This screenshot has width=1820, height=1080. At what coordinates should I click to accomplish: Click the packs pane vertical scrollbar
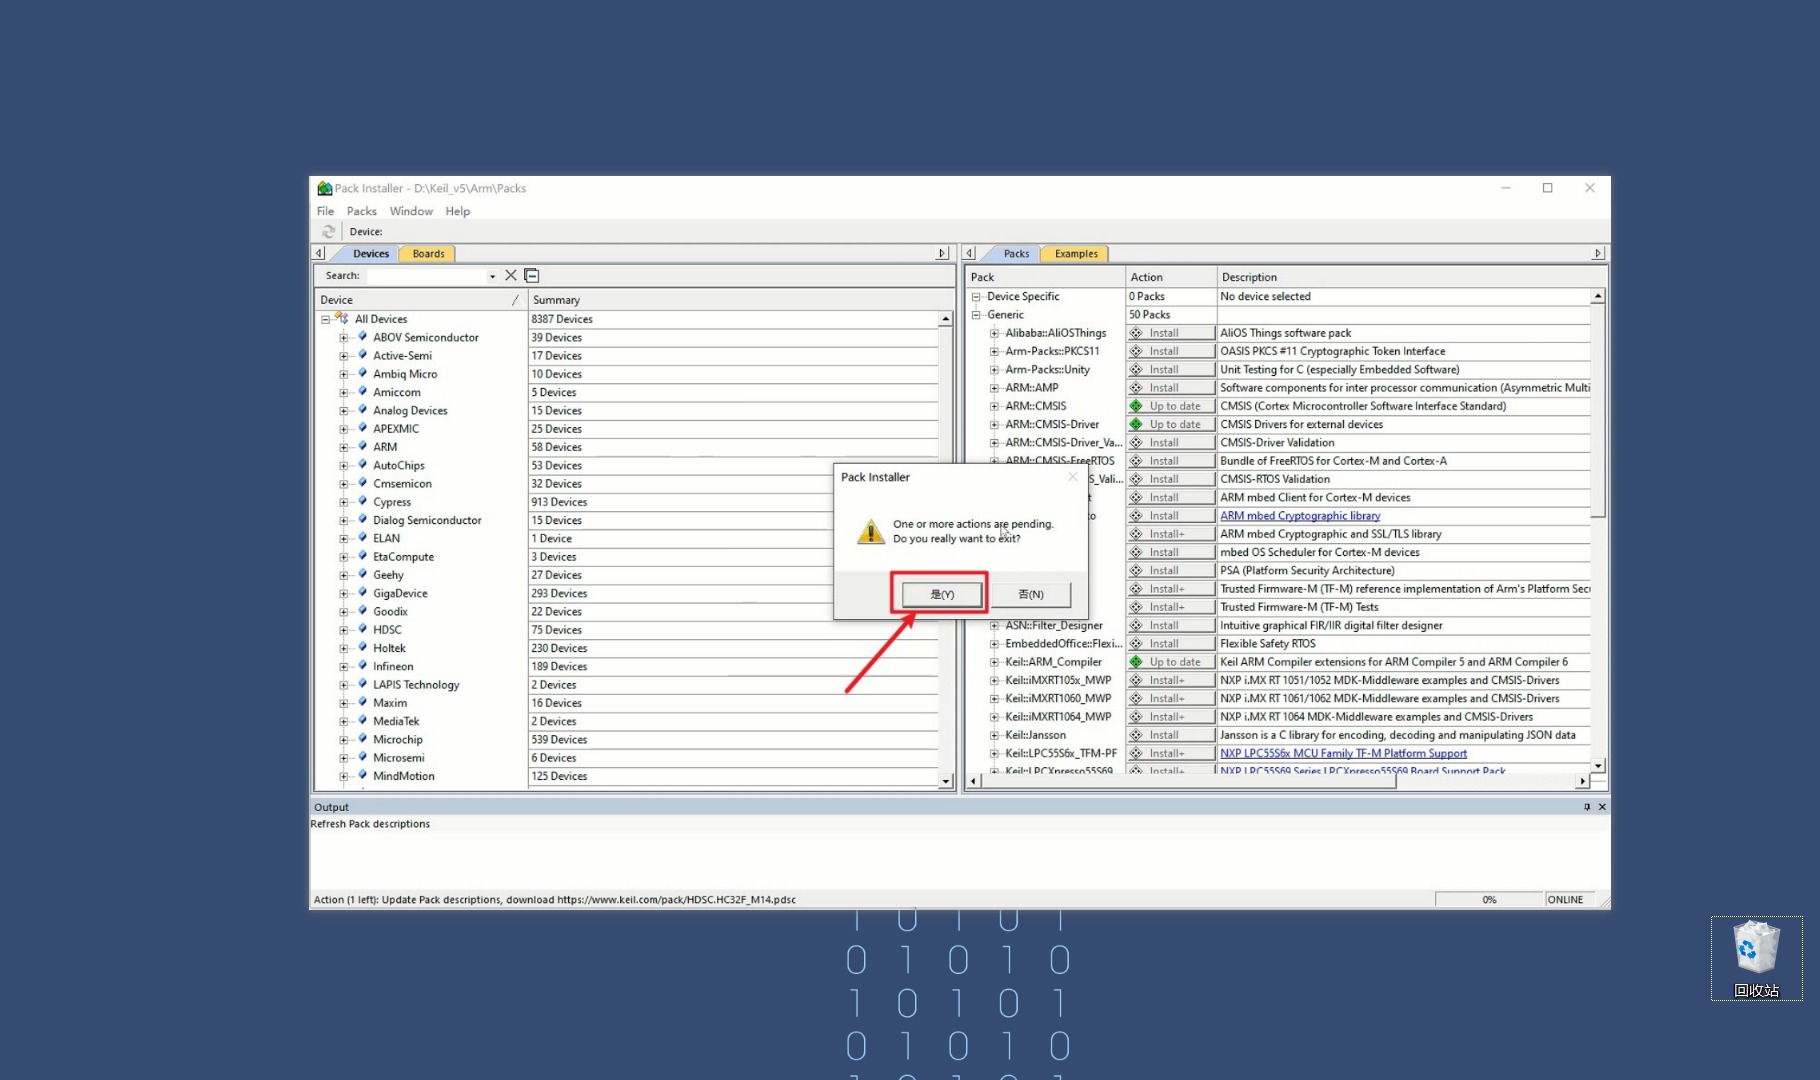coord(1598,410)
